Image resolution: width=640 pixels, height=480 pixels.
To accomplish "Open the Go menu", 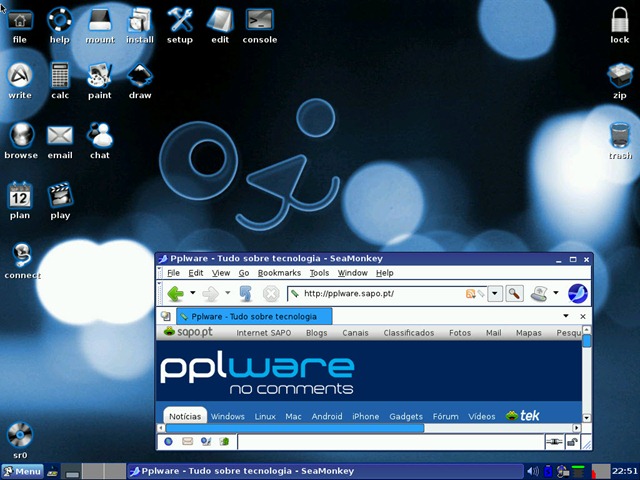I will pos(244,273).
